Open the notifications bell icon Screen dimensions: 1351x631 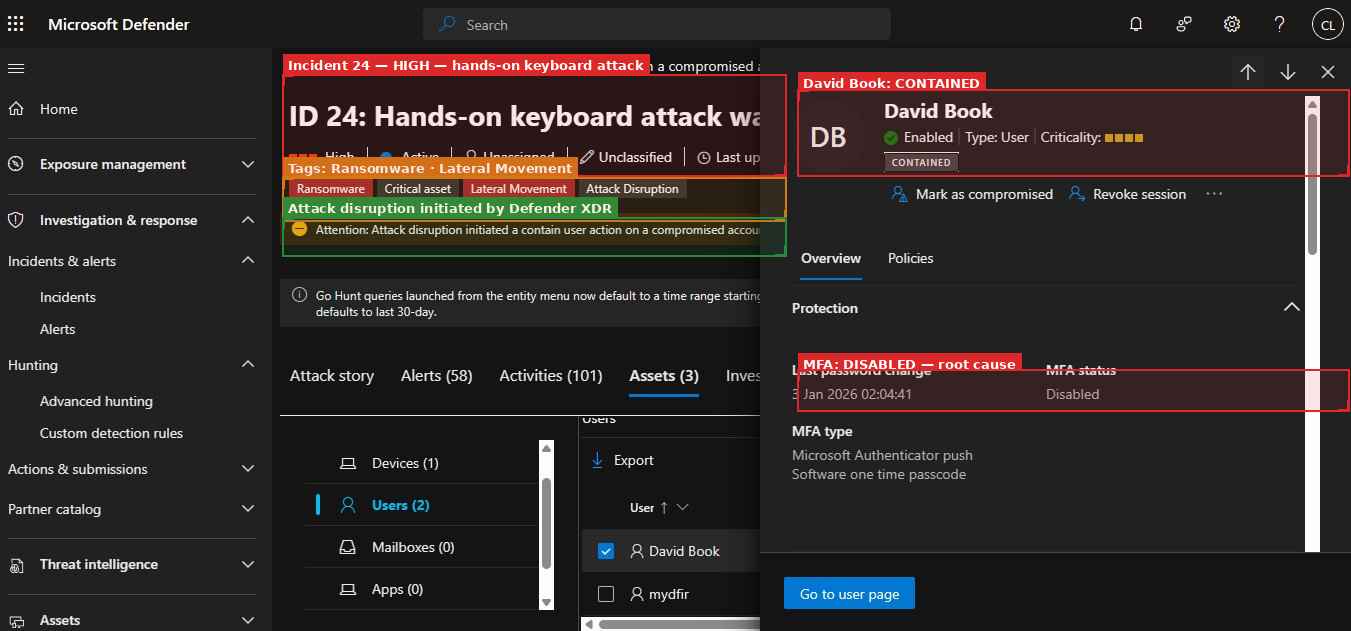[x=1136, y=24]
